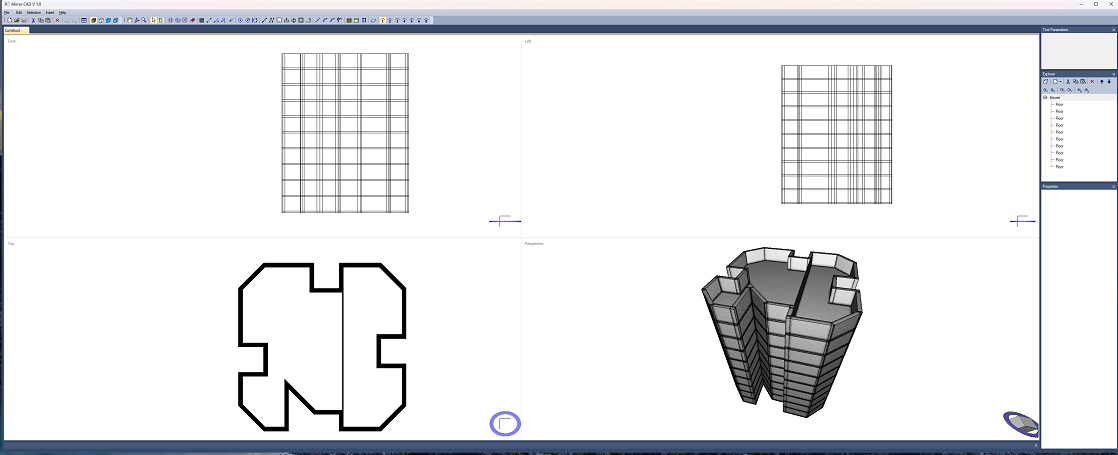Open the Selection menu

pos(33,12)
